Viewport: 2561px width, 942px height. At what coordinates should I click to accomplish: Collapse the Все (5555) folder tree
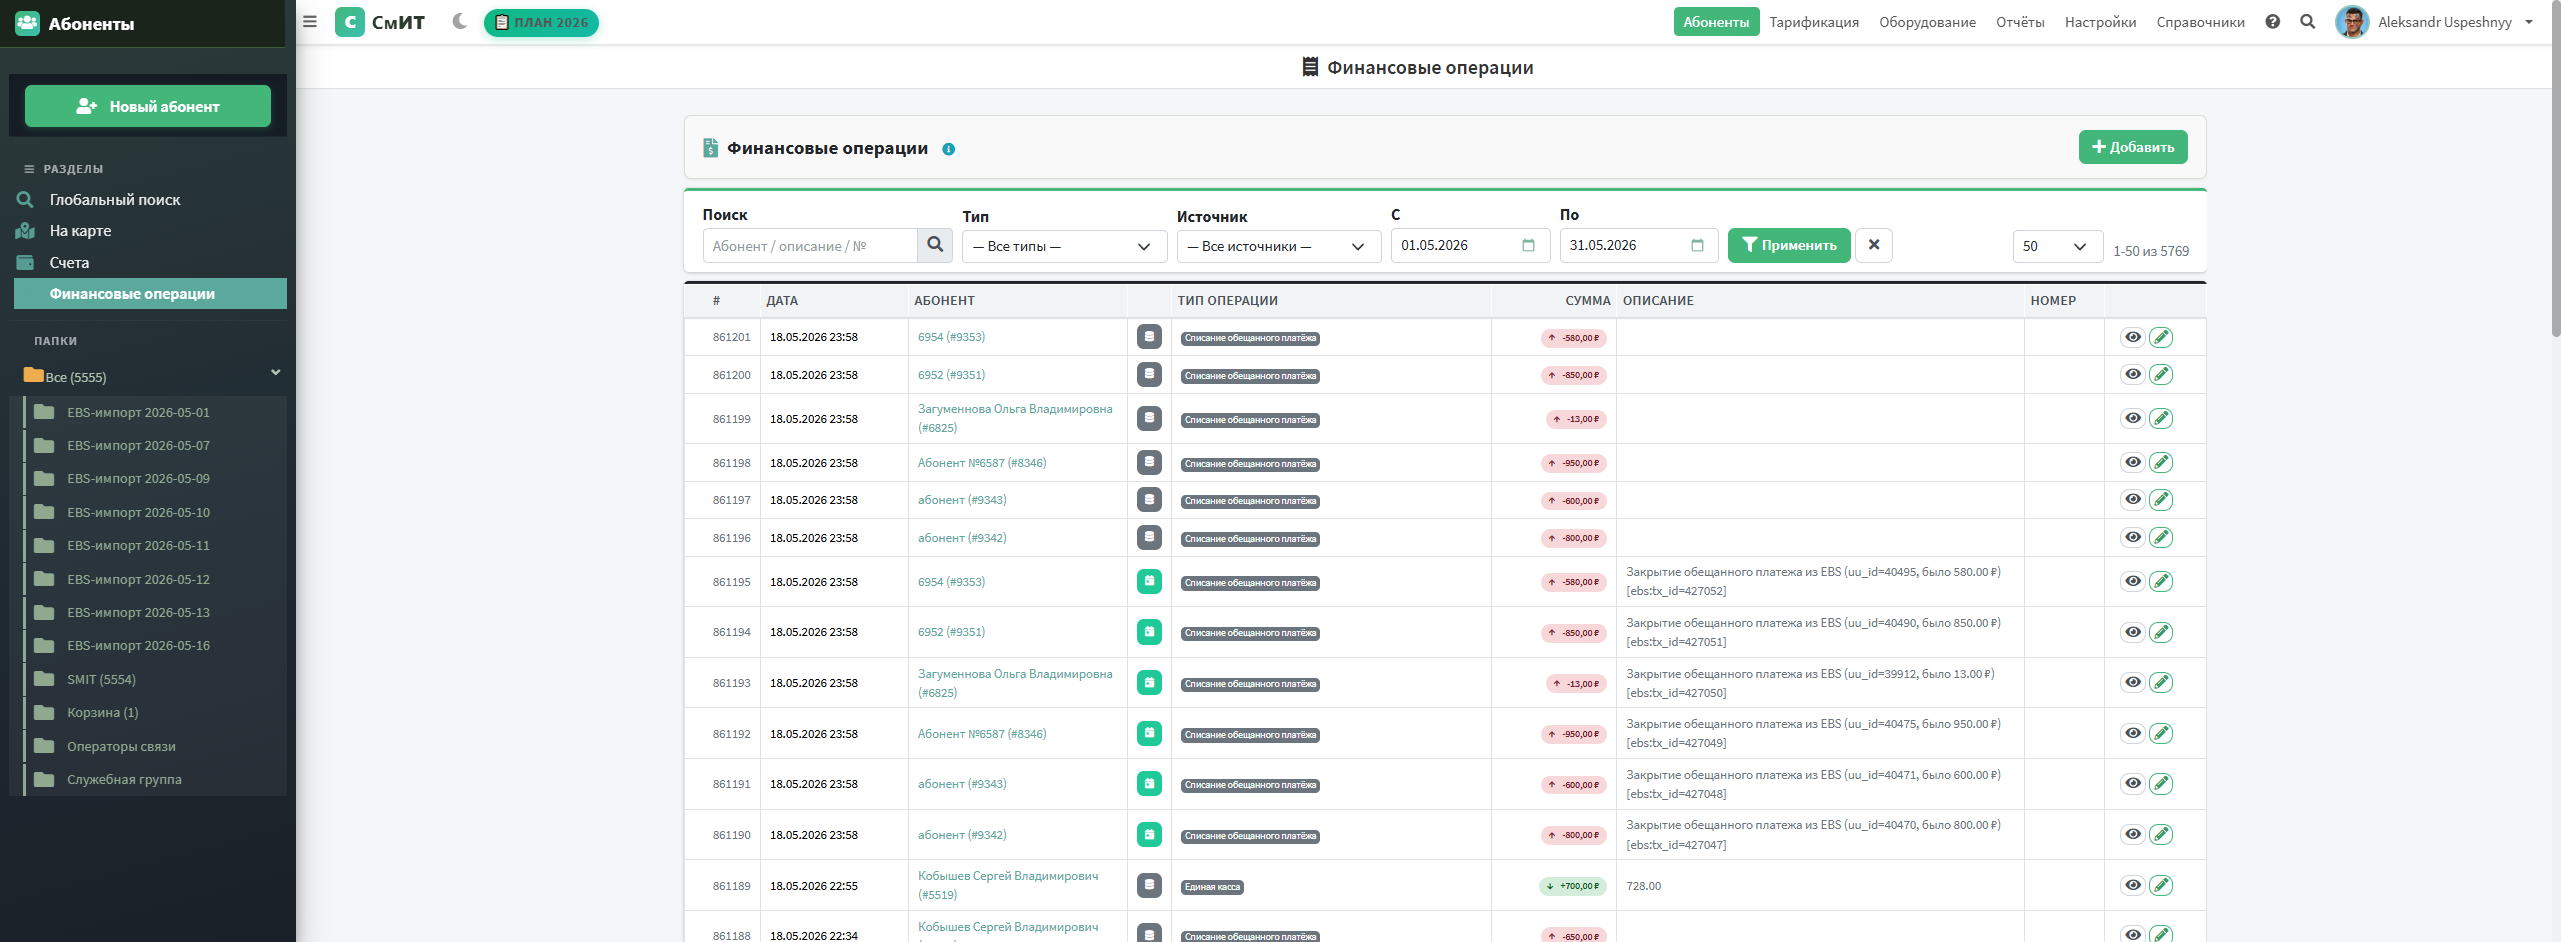275,373
